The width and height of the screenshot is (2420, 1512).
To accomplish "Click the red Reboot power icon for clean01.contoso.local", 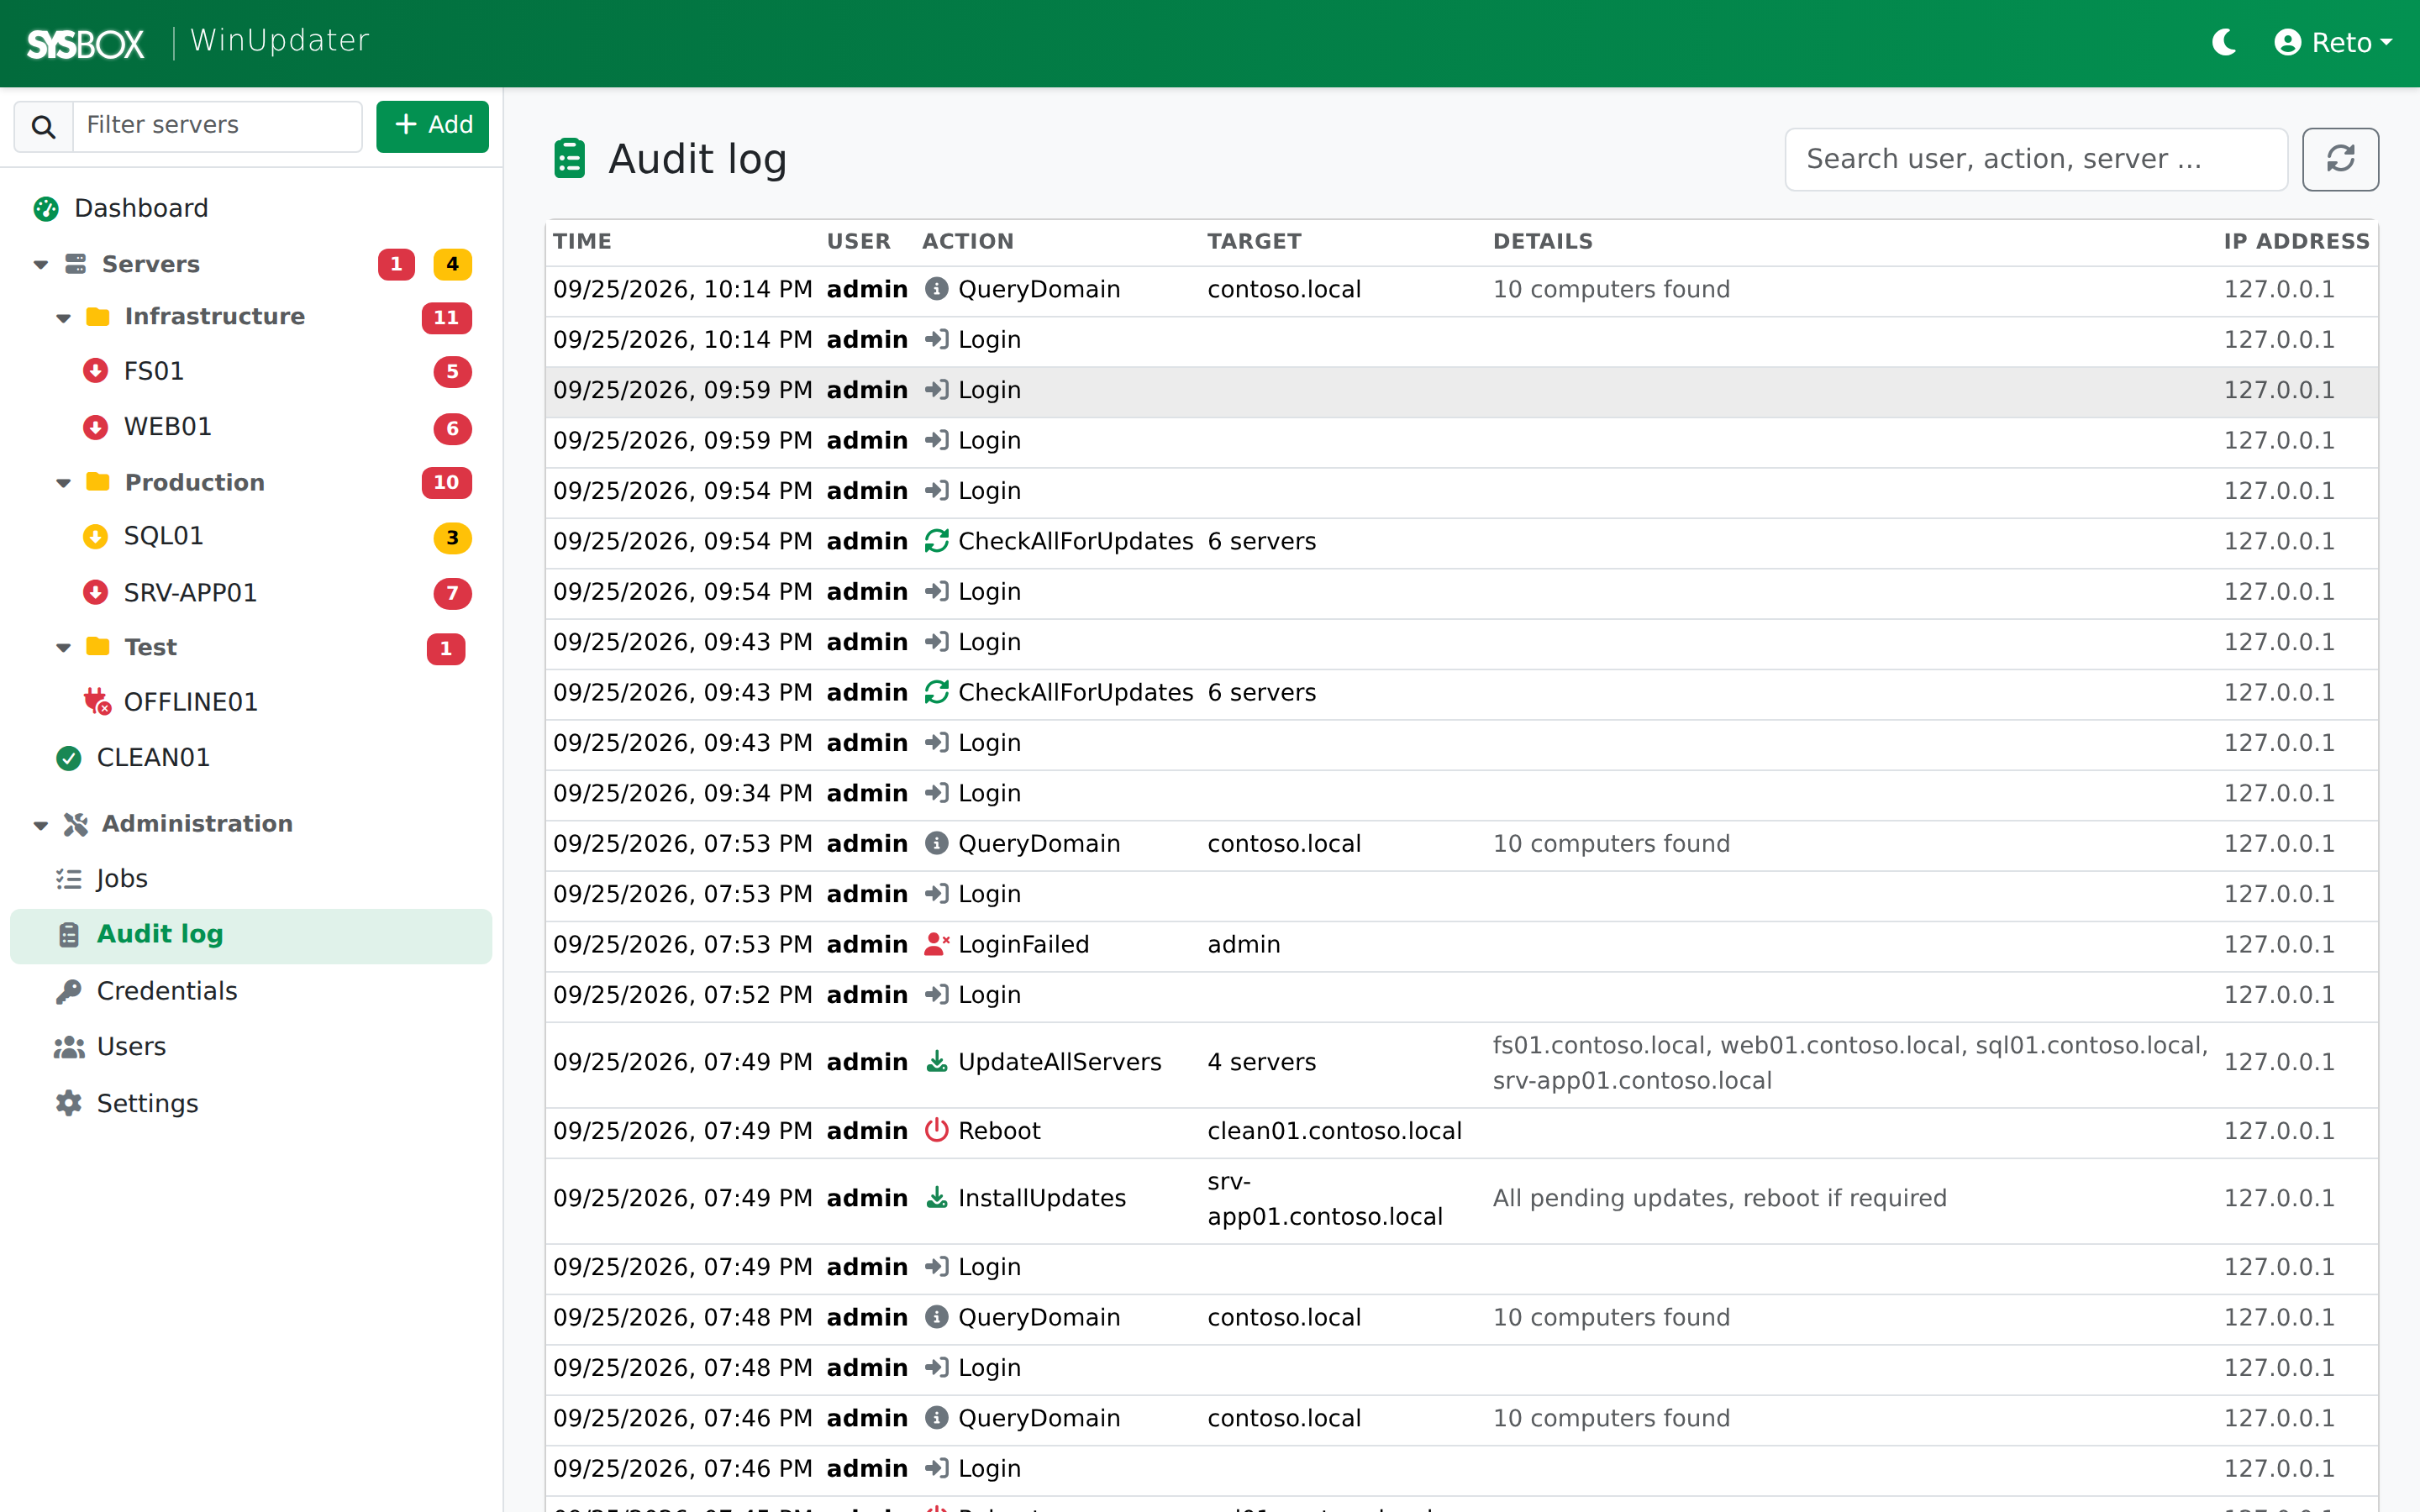I will (936, 1130).
